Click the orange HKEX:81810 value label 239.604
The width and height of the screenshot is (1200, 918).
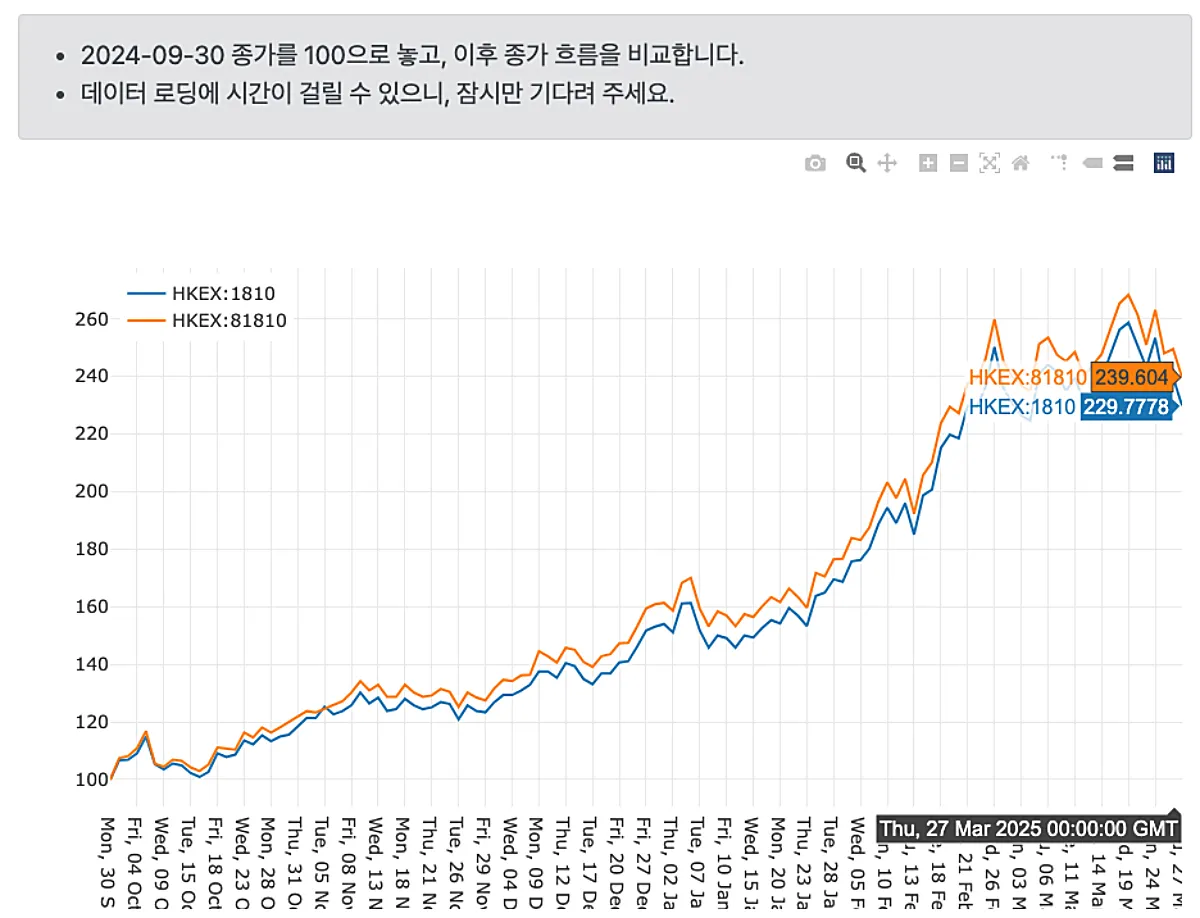[x=1133, y=377]
